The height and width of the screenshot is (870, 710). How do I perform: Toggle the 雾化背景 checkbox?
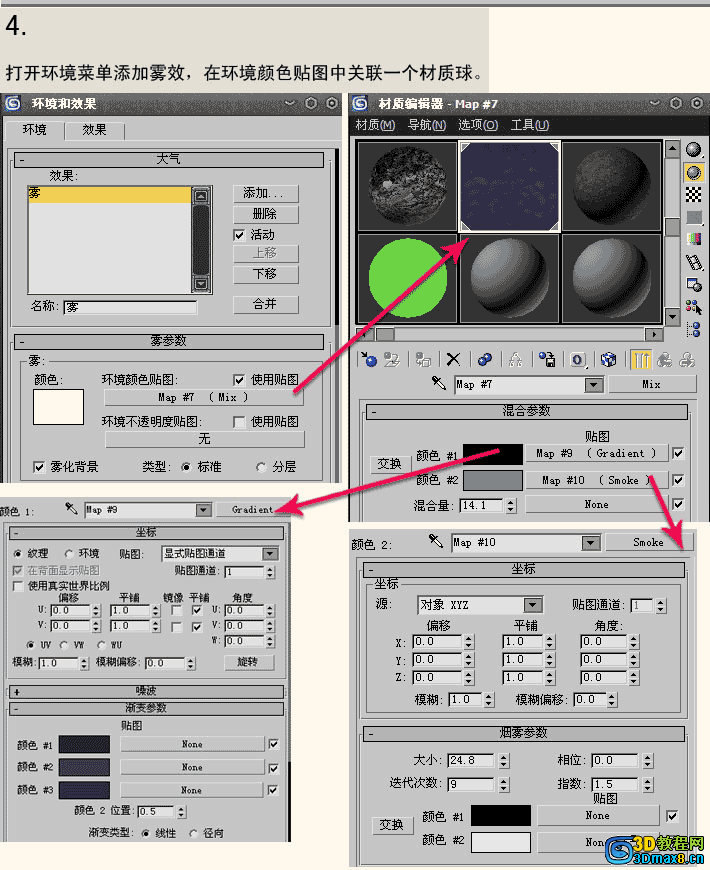39,467
